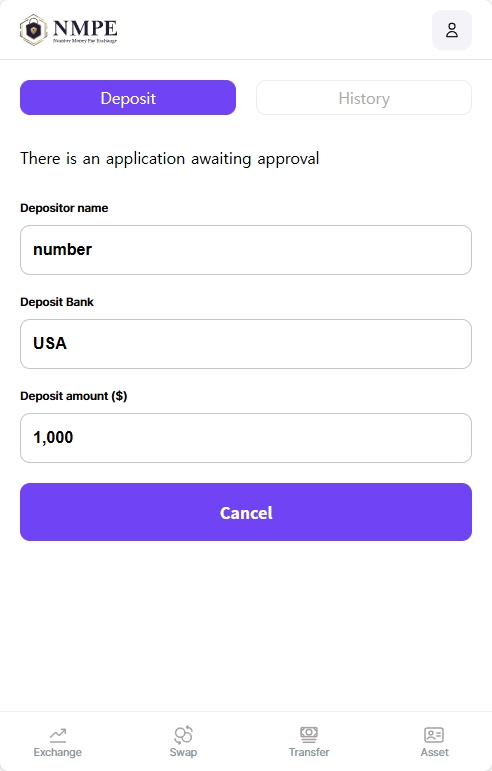Focus the Deposit Bank field
The image size is (492, 771).
coord(246,344)
